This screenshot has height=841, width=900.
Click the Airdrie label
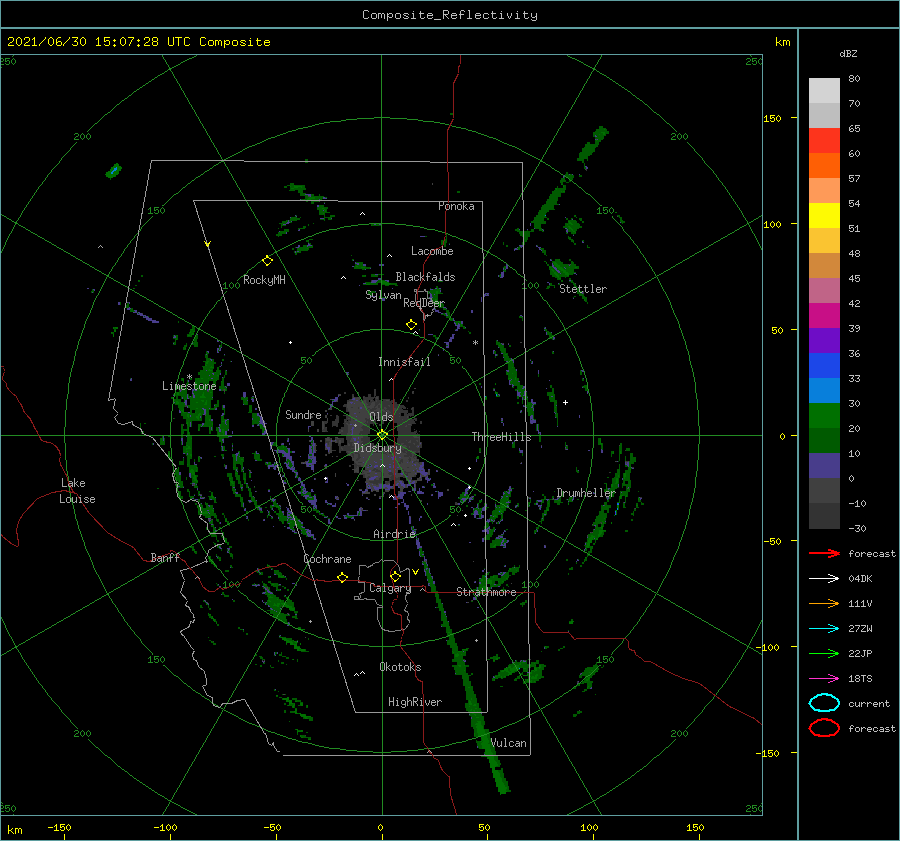coord(394,534)
